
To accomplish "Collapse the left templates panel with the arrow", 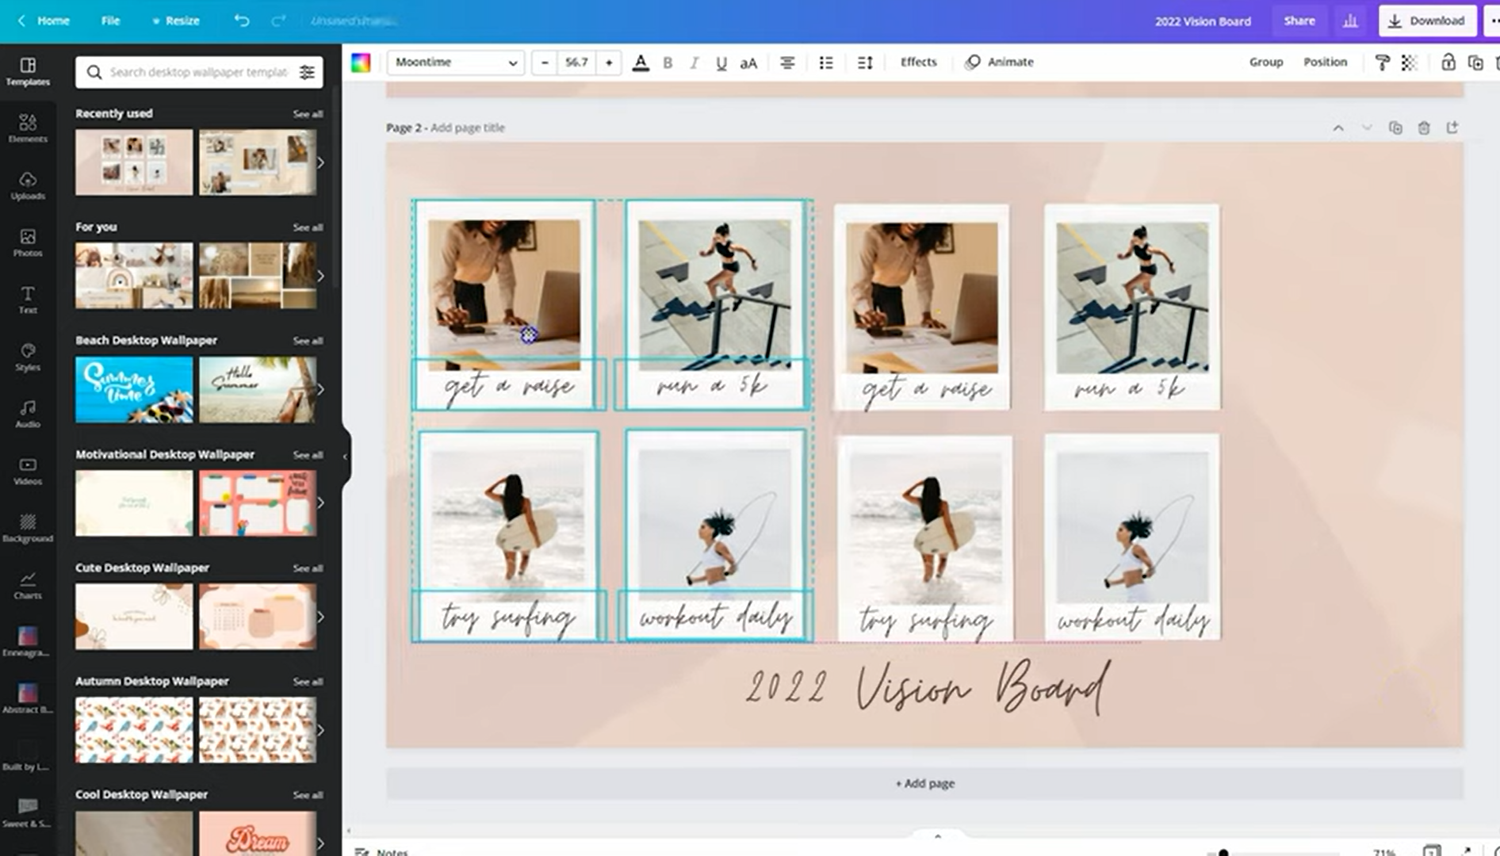I will pos(345,455).
